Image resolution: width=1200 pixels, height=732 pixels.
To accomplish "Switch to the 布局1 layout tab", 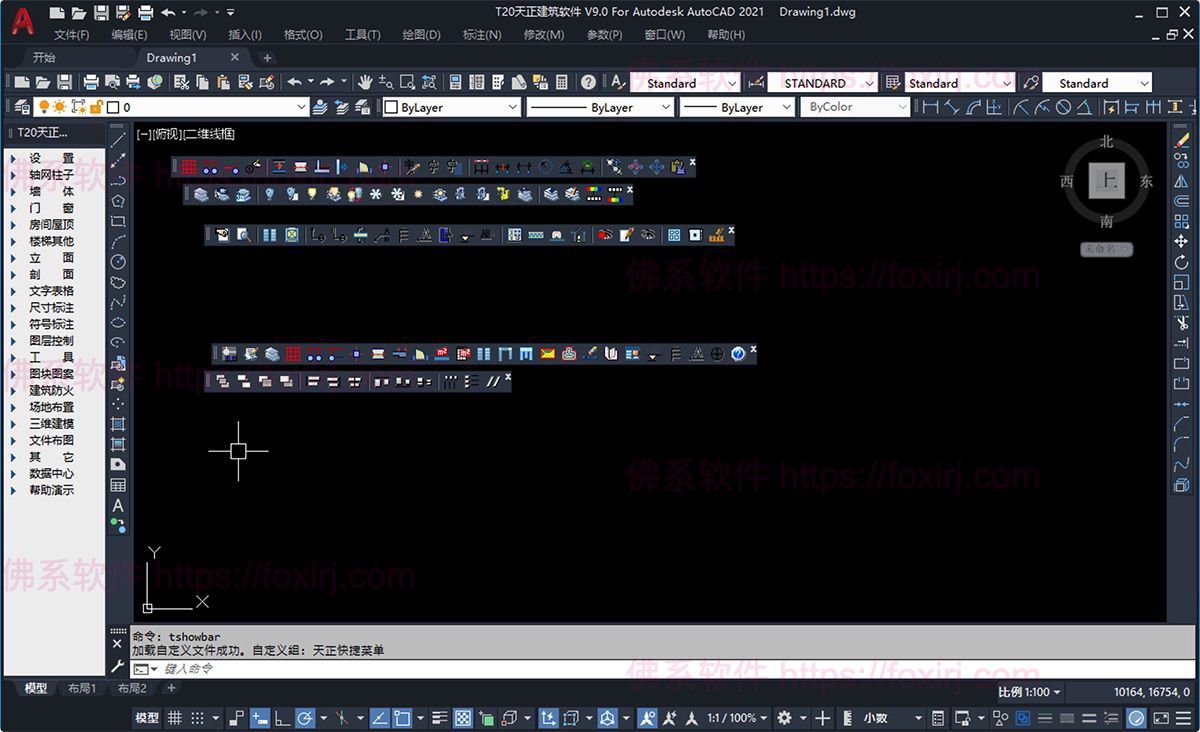I will 82,688.
